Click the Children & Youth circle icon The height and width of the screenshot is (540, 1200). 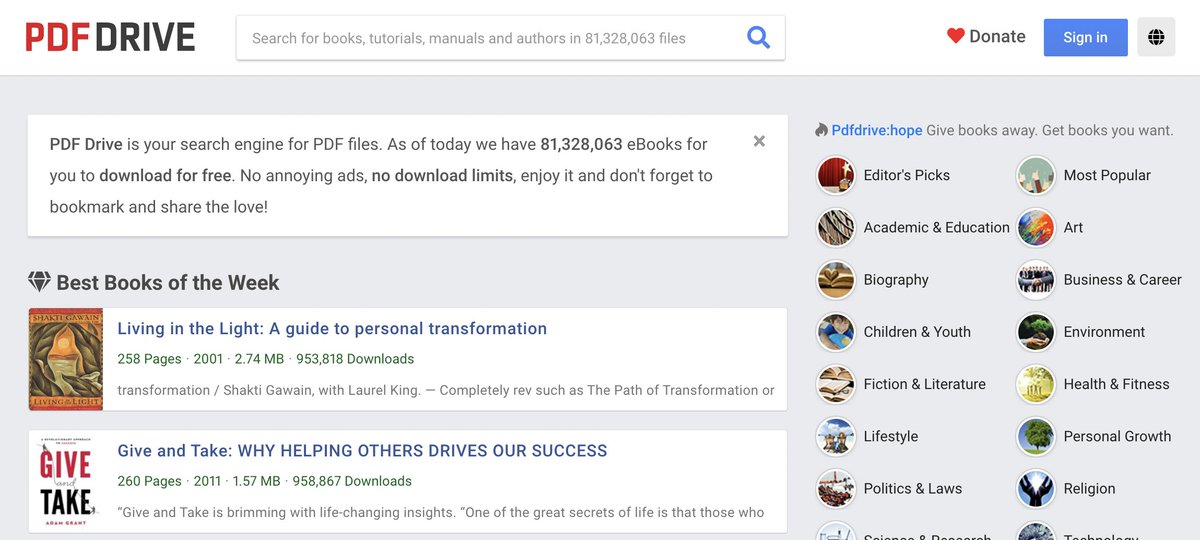[x=836, y=332]
